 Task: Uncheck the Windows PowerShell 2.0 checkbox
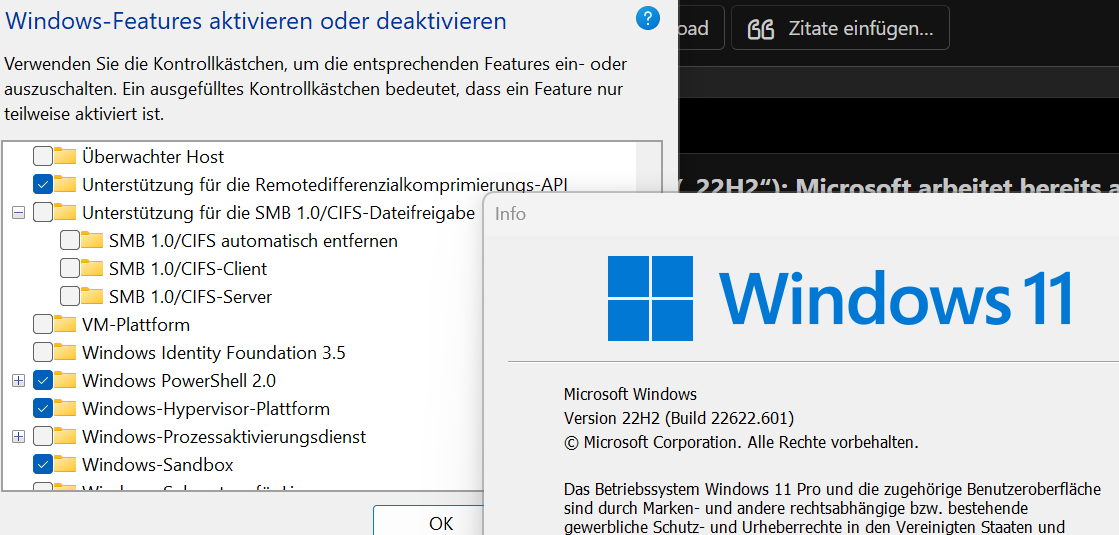click(x=43, y=380)
